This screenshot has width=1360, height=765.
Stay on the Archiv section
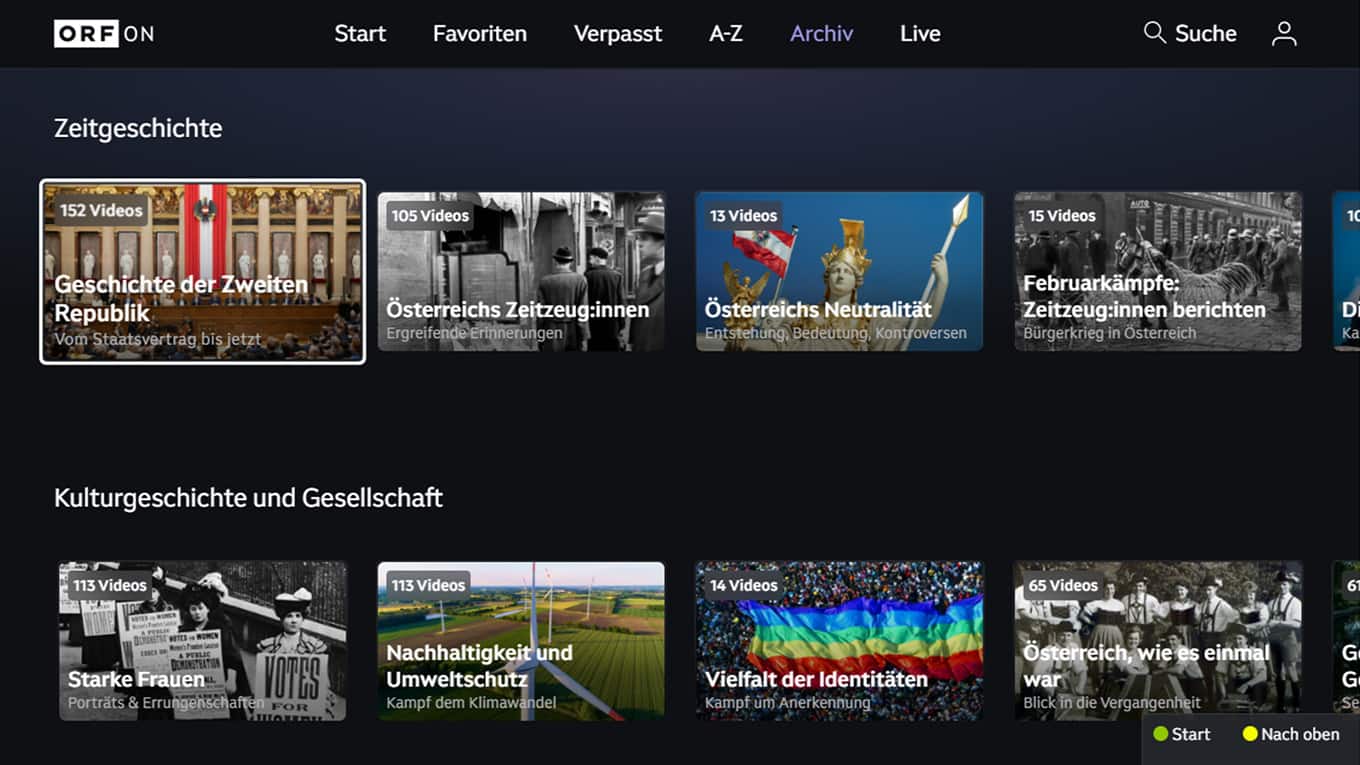pos(821,33)
